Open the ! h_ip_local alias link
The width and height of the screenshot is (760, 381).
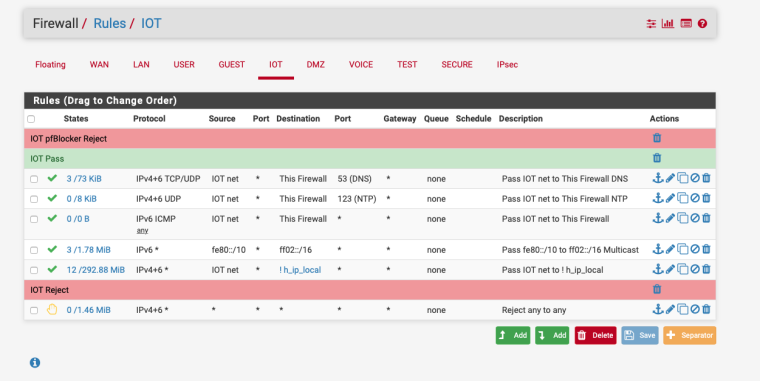click(x=300, y=270)
